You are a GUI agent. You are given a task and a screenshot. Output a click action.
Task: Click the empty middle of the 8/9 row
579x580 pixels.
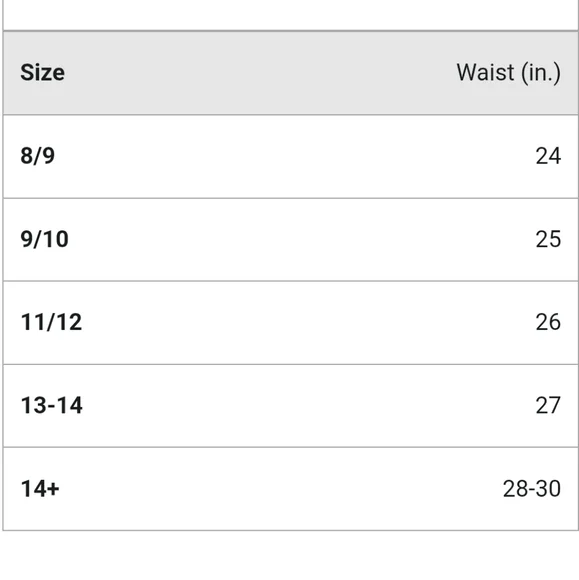(290, 156)
